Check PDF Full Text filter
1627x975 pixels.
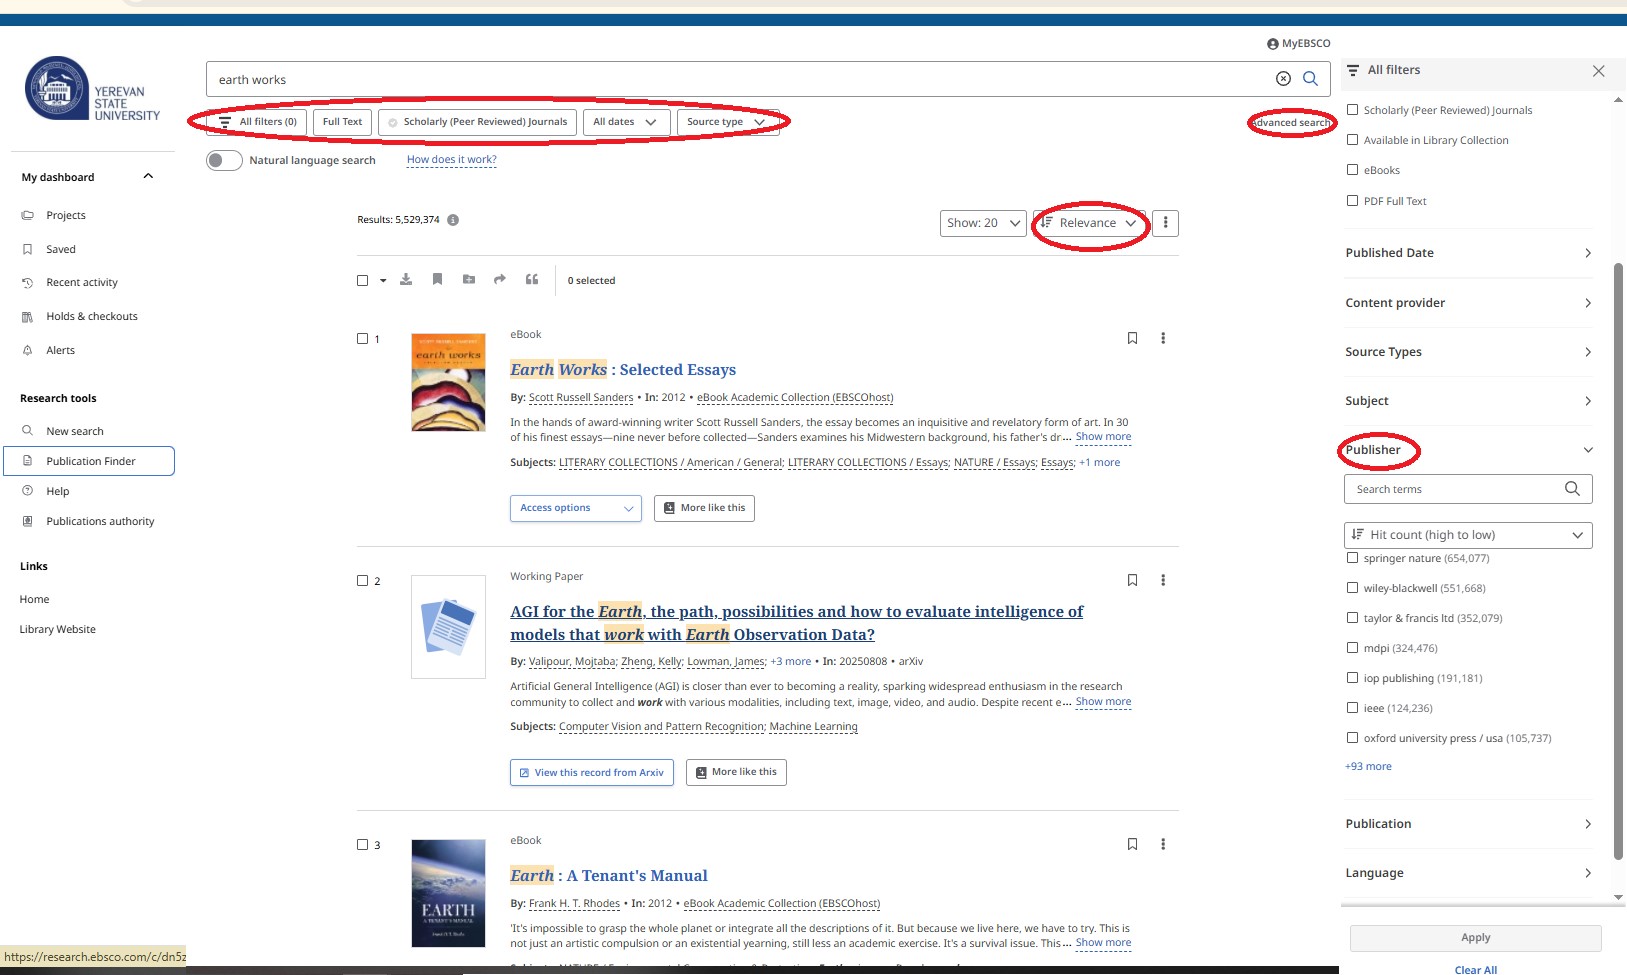point(1353,201)
